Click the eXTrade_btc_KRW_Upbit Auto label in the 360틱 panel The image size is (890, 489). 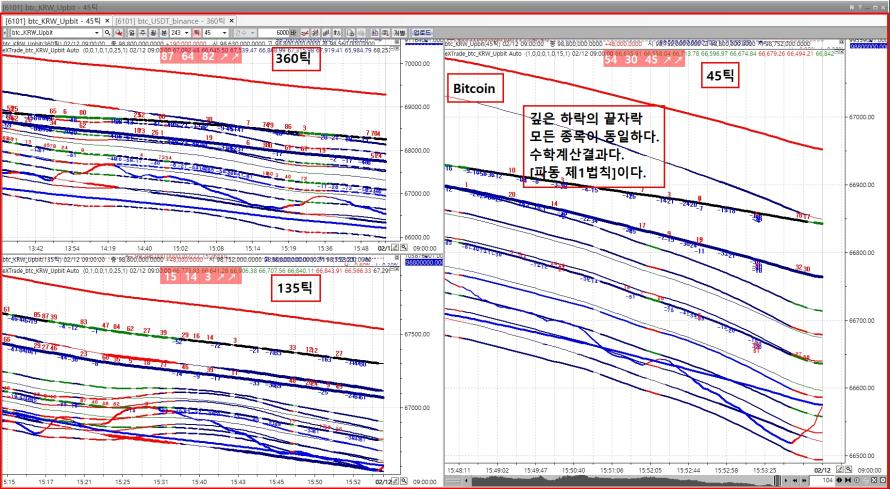(40, 50)
